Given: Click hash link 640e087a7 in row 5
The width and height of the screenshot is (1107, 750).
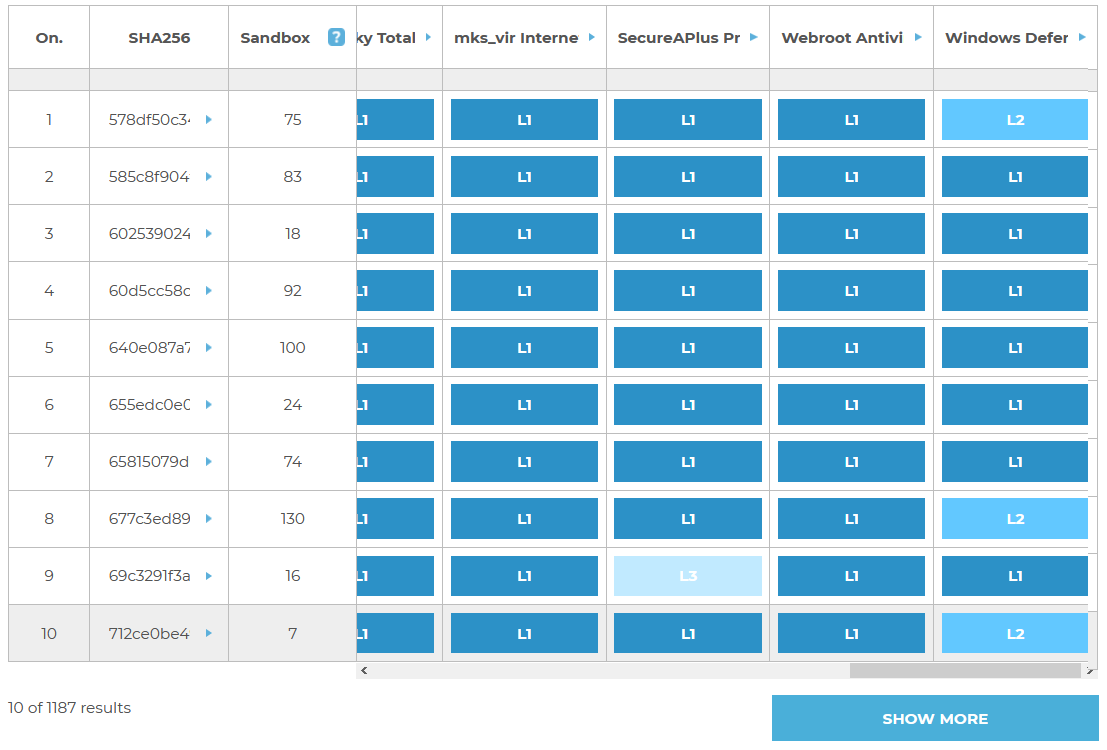Looking at the screenshot, I should point(149,348).
